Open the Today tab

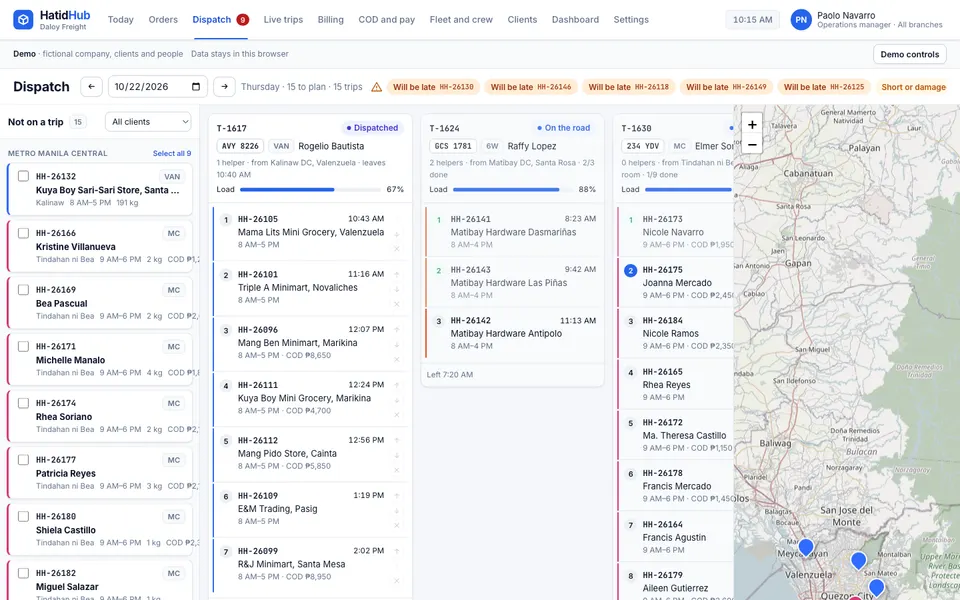point(121,20)
